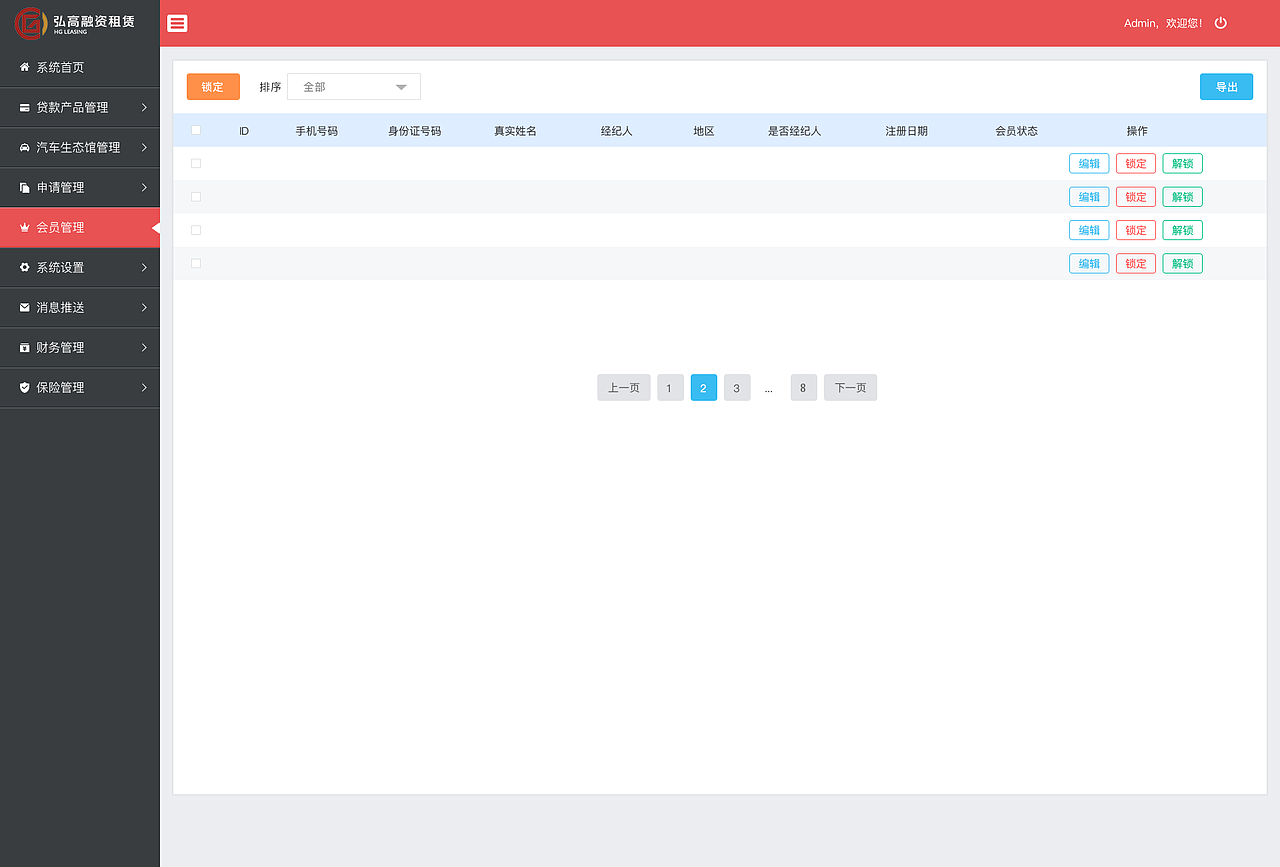Open the 申请管理 menu item
The width and height of the screenshot is (1280, 867).
tap(80, 187)
